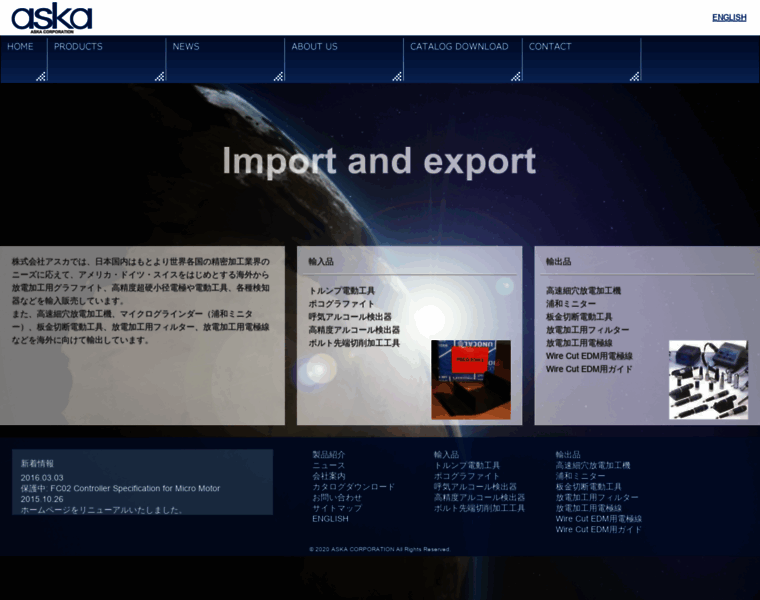This screenshot has width=760, height=600.
Task: Open ボルト先端切削加工工具 in the 輸入品 panel
Action: (x=354, y=343)
